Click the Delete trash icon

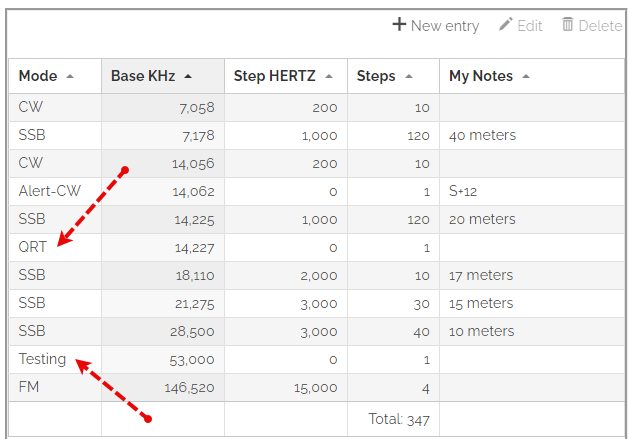pos(568,25)
